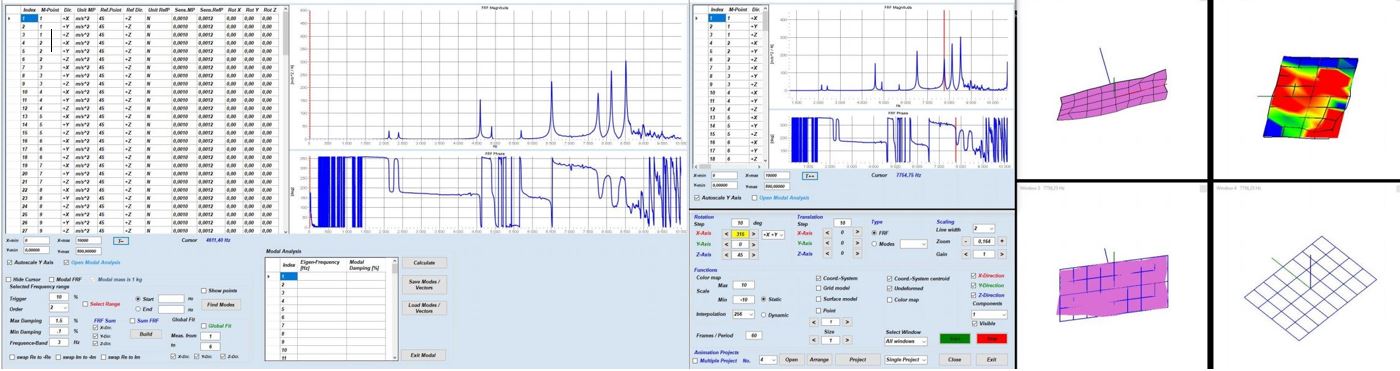Viewport: 1400px width, 371px height.
Task: Increase the Gain value with its right arrow
Action: pos(1002,254)
